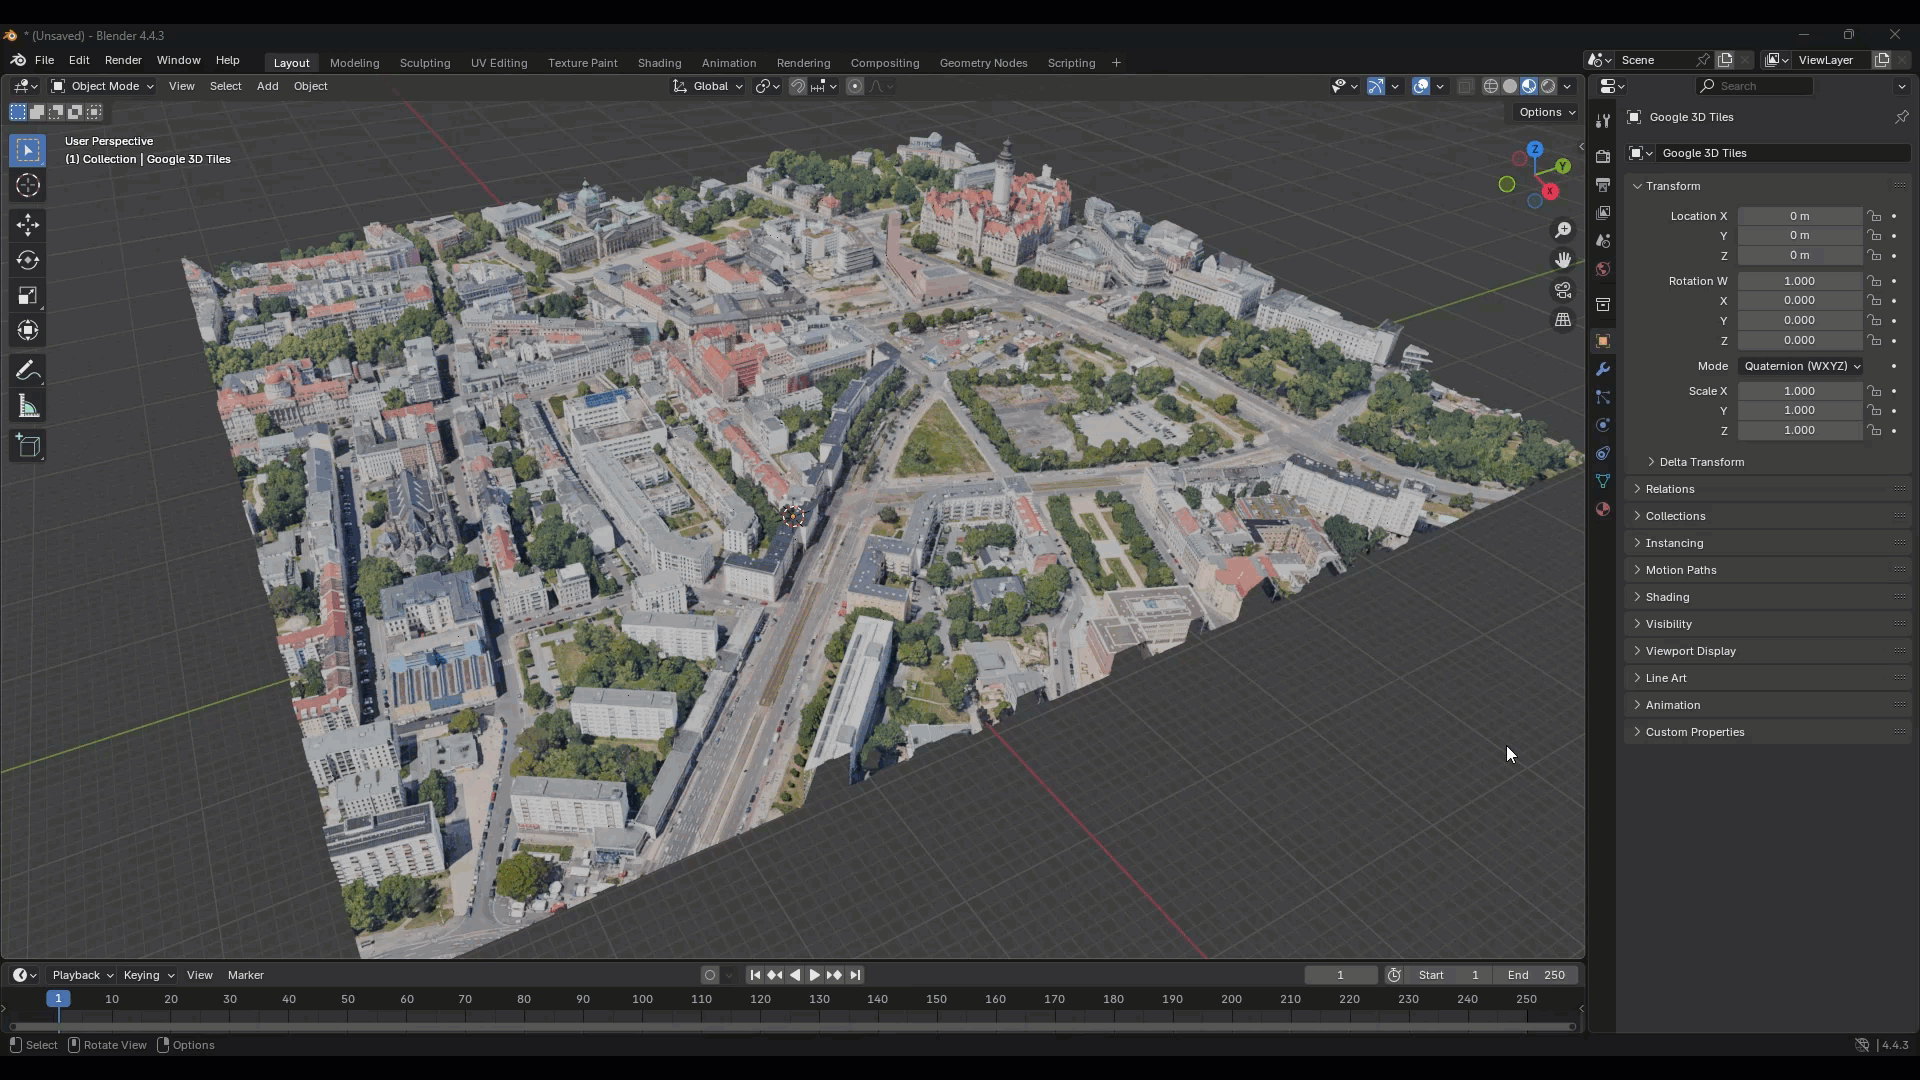The image size is (1920, 1080).
Task: Activate the Rotate tool
Action: (x=28, y=260)
